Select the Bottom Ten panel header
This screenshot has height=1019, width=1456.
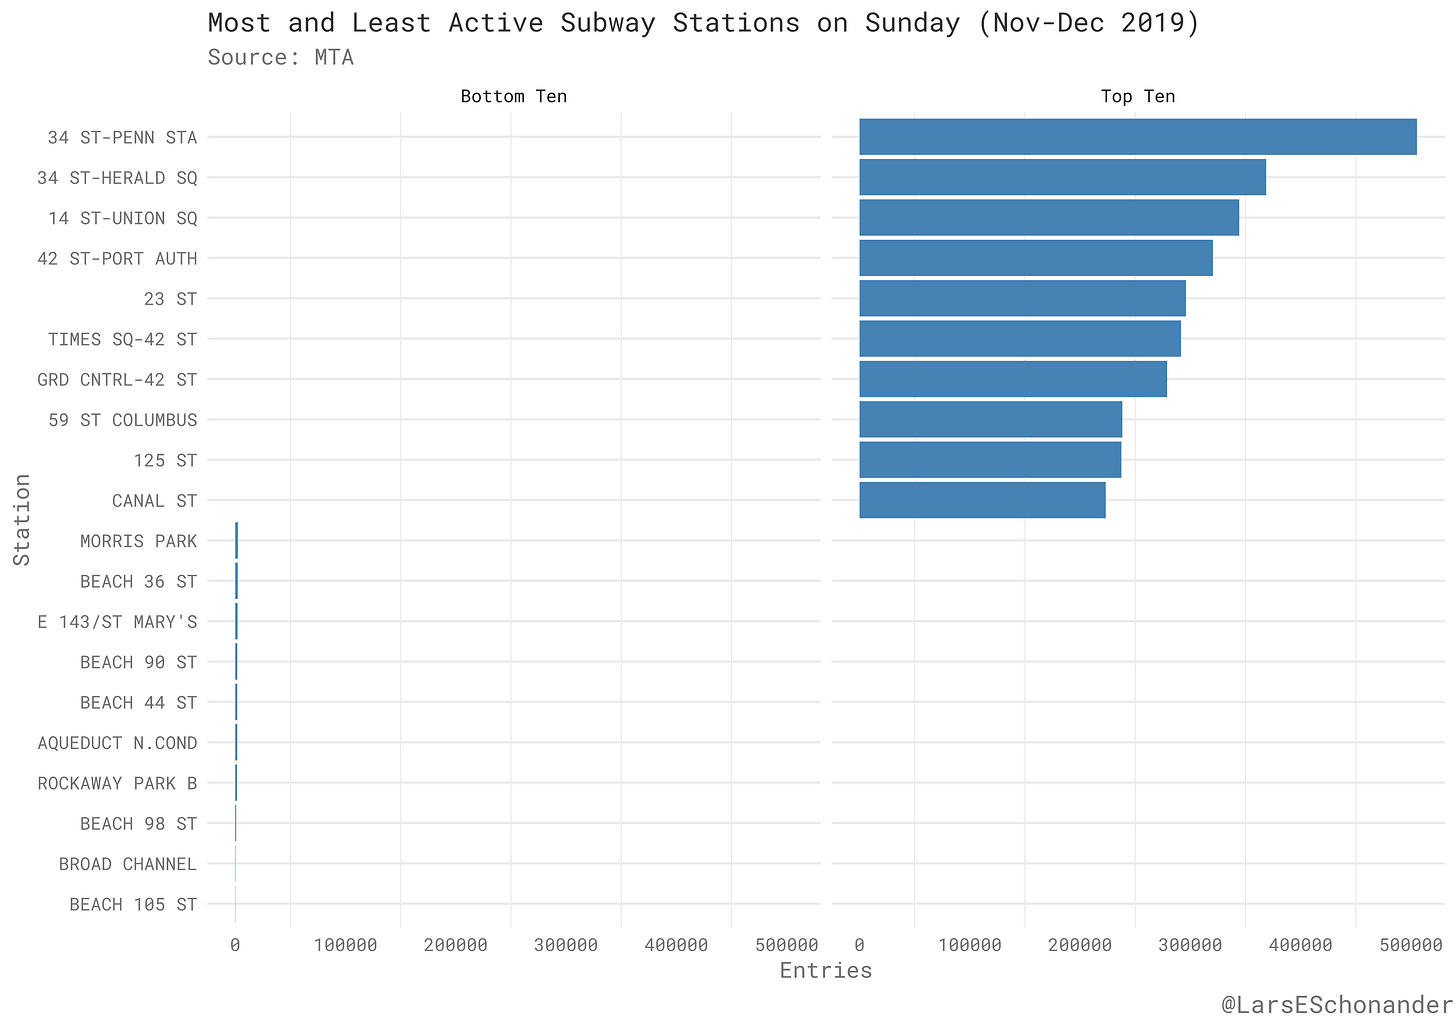pyautogui.click(x=513, y=97)
